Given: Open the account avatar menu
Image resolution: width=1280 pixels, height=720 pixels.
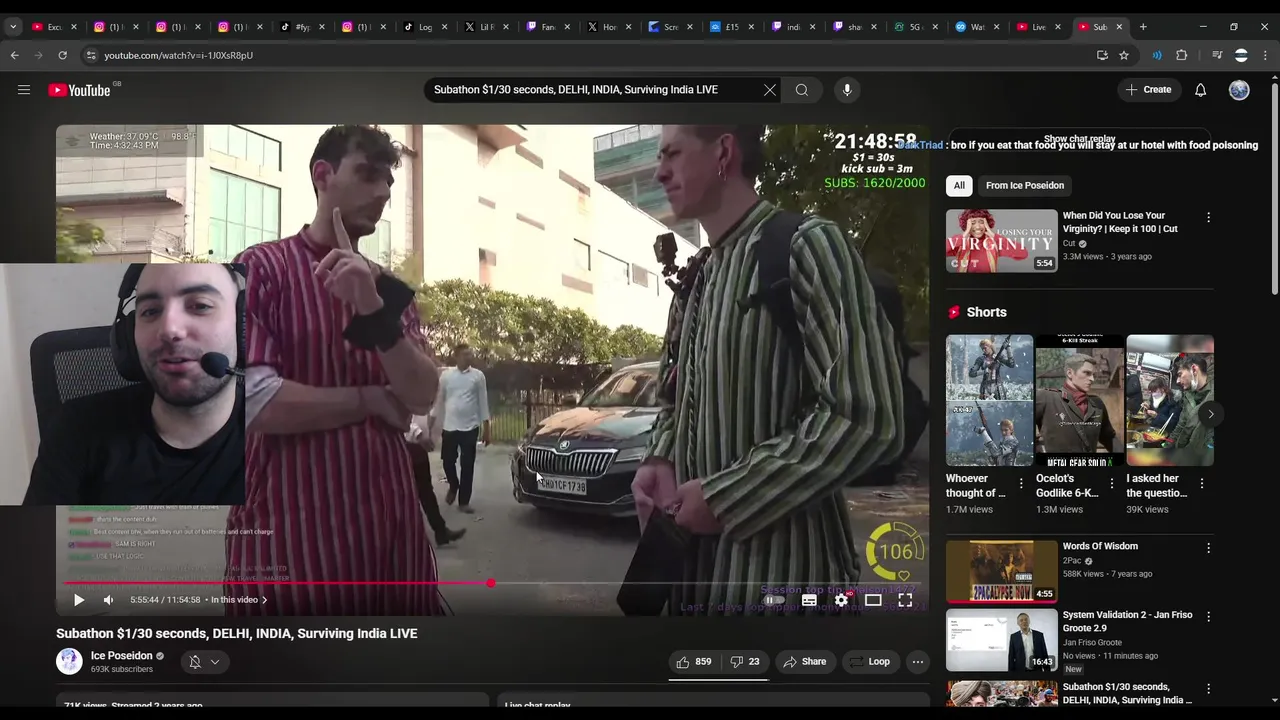Looking at the screenshot, I should point(1239,90).
